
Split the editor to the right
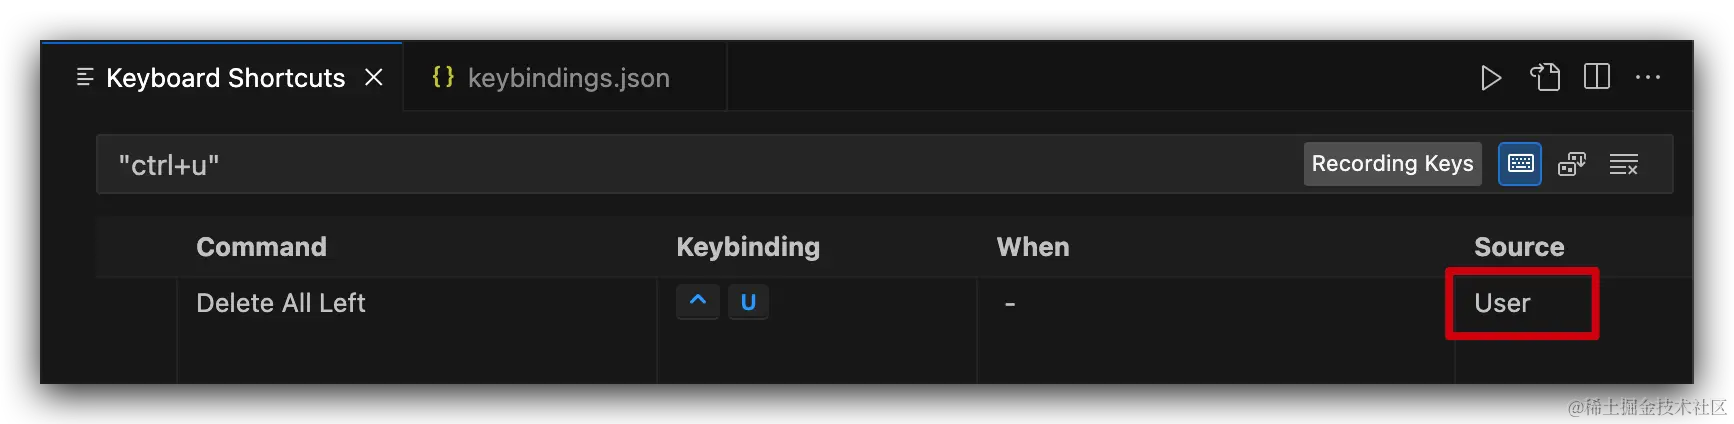[x=1597, y=78]
